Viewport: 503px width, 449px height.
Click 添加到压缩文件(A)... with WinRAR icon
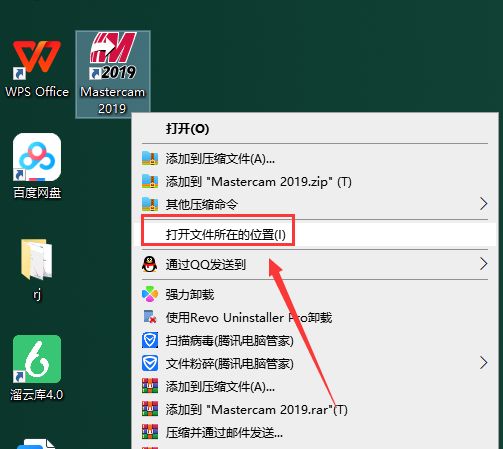coord(315,387)
